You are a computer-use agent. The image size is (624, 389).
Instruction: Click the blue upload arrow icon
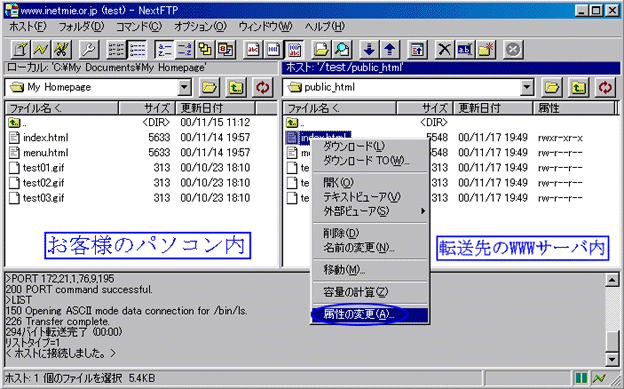click(390, 50)
